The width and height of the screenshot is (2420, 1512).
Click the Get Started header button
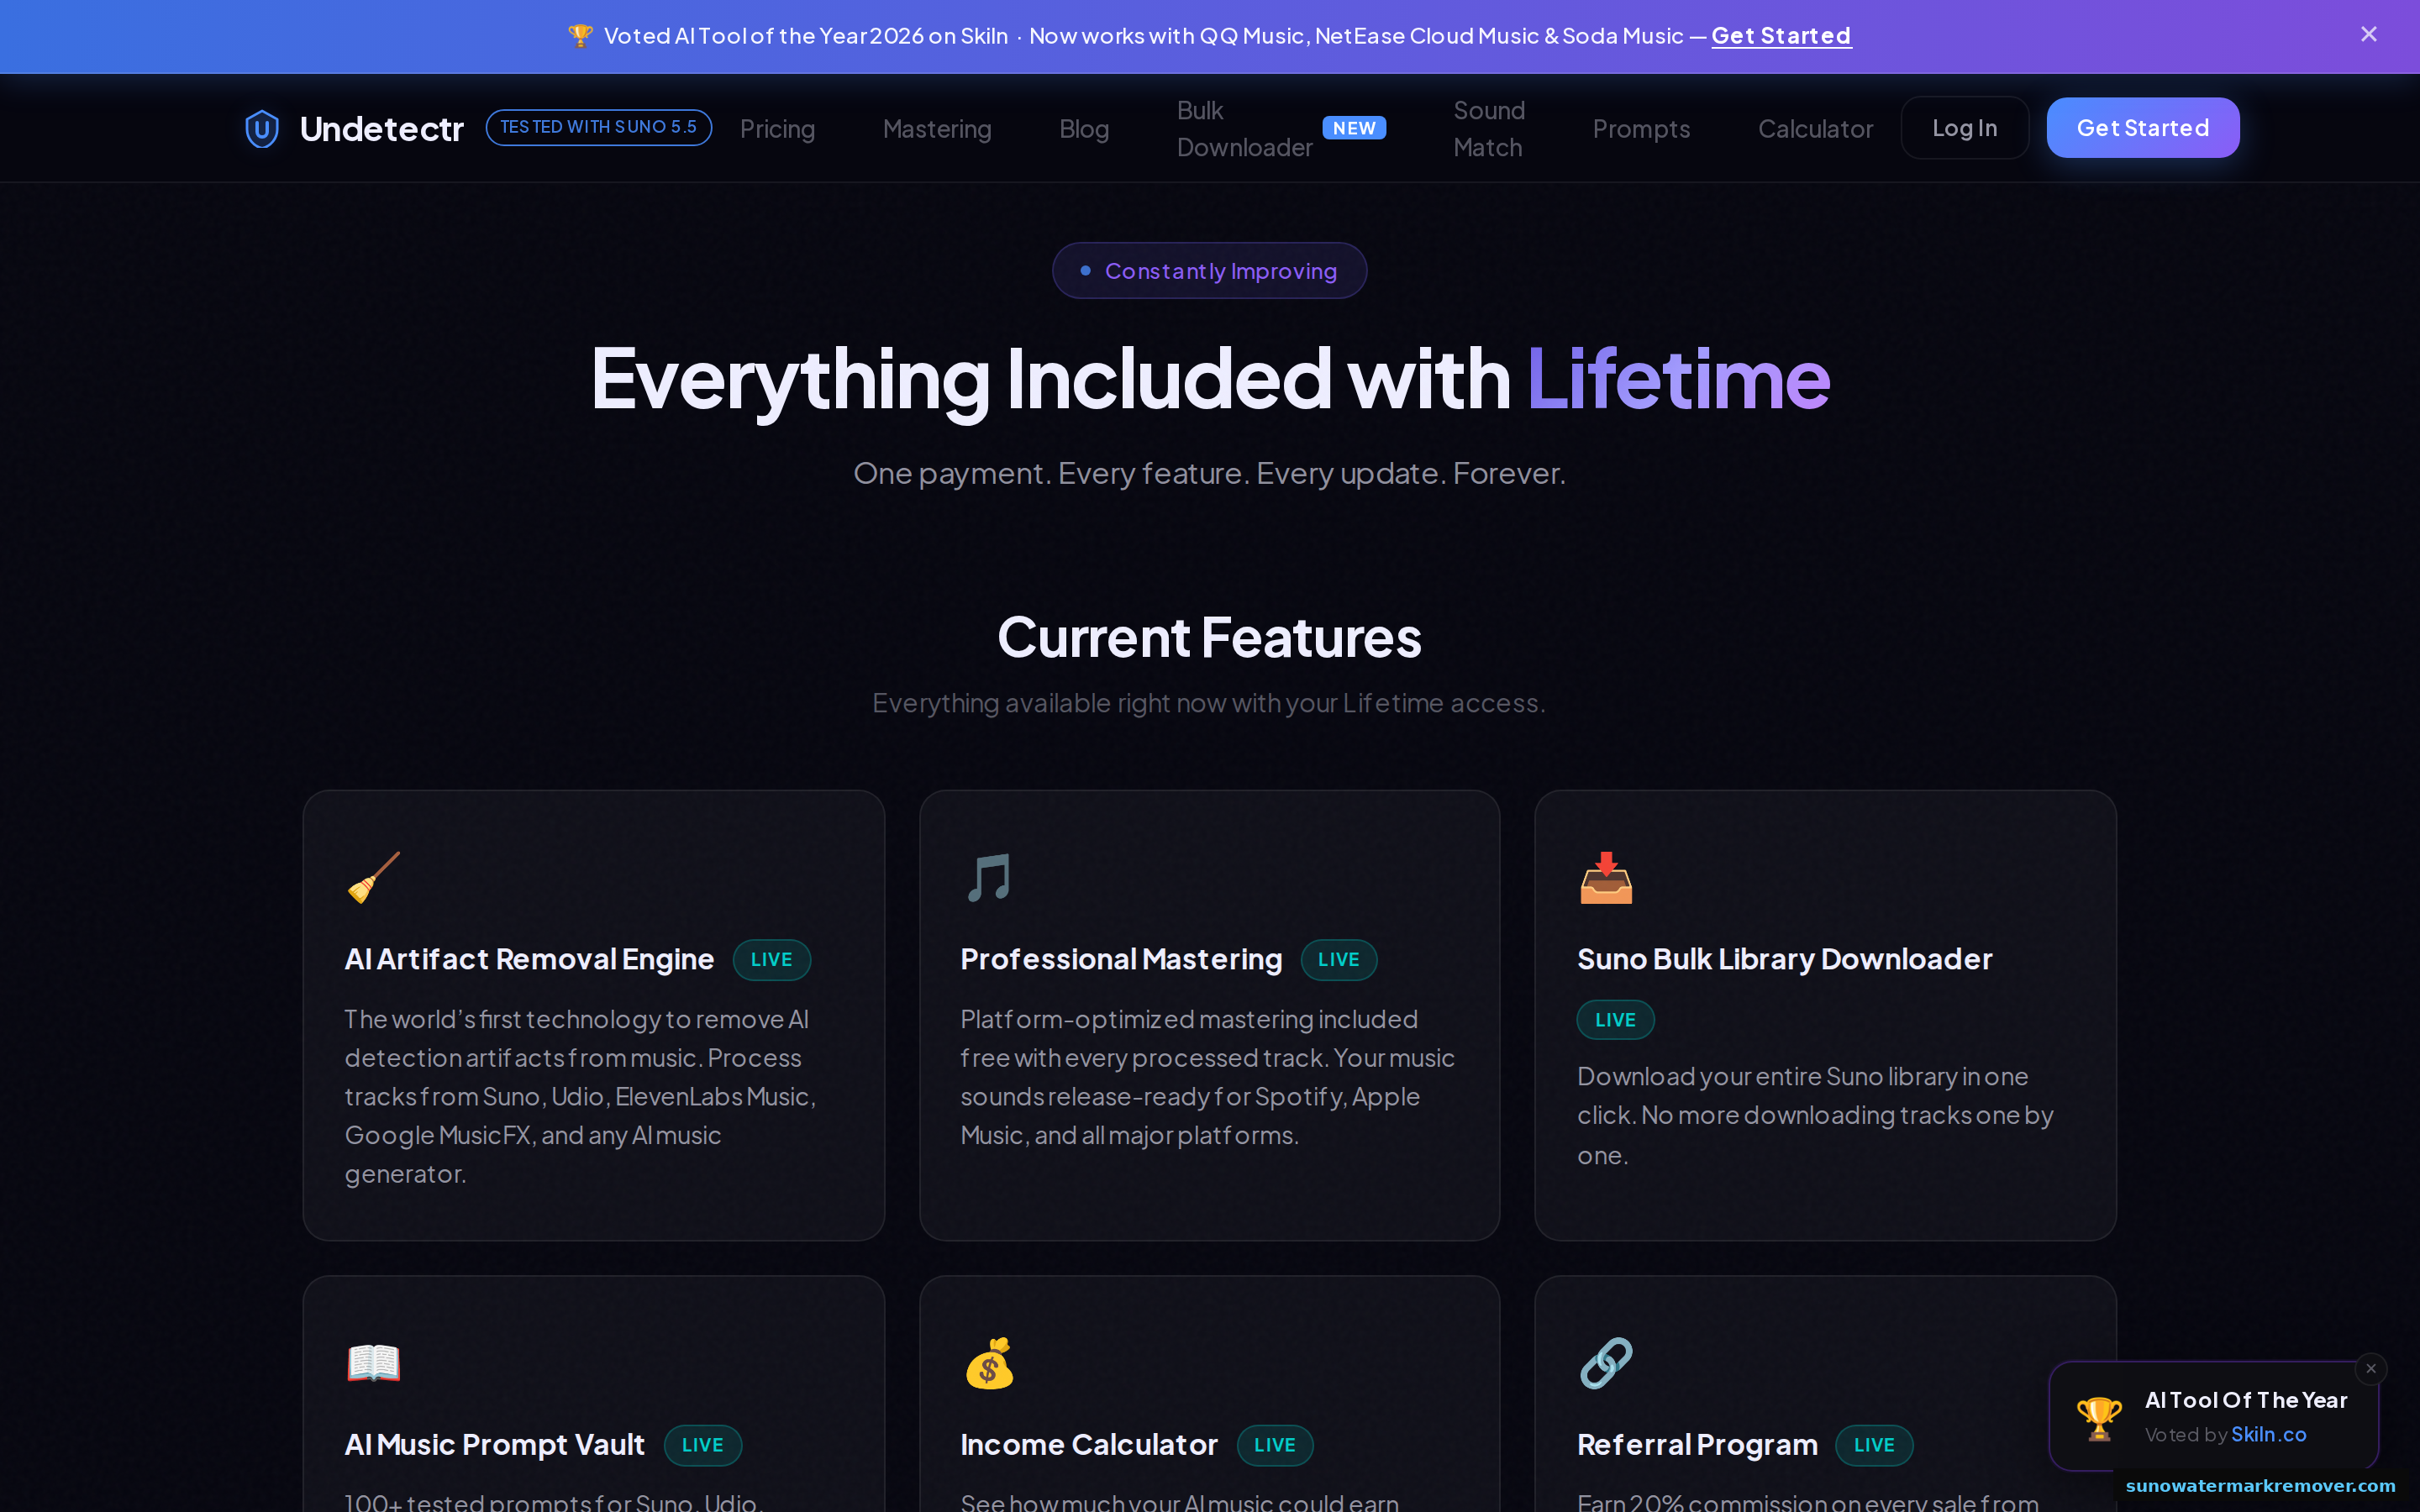click(2142, 128)
